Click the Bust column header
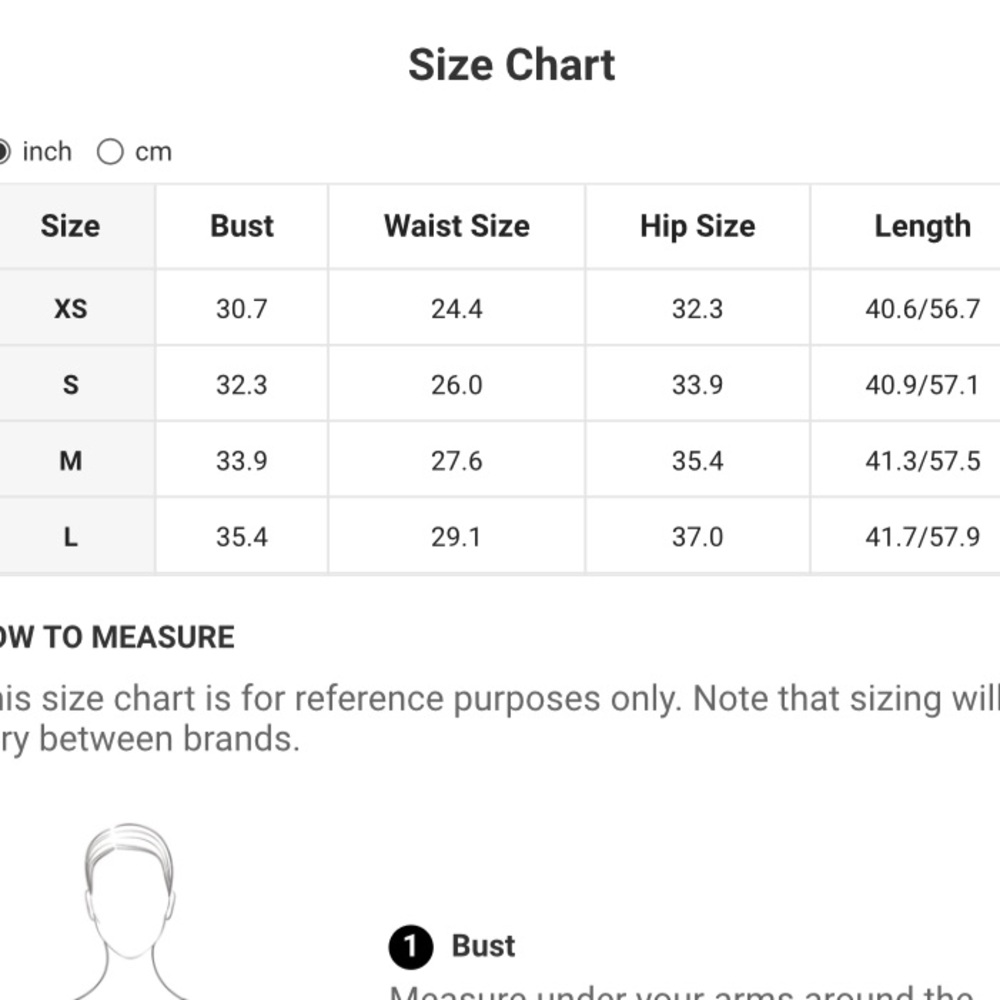 (x=242, y=226)
